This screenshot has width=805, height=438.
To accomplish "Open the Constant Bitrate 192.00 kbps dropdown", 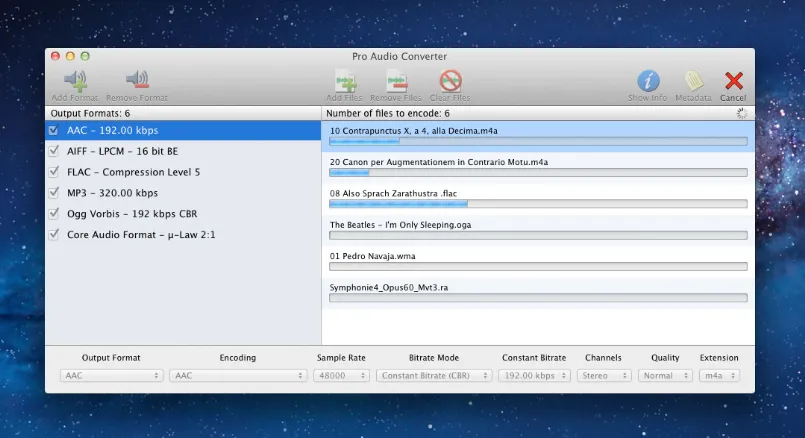I will pyautogui.click(x=534, y=376).
